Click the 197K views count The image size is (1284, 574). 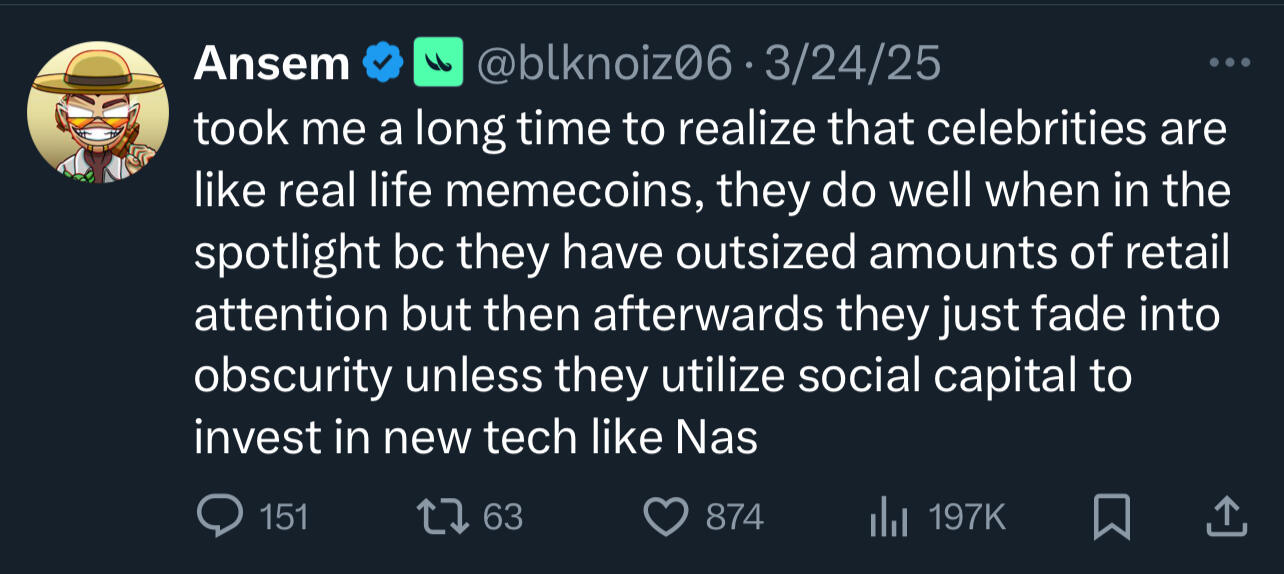966,517
